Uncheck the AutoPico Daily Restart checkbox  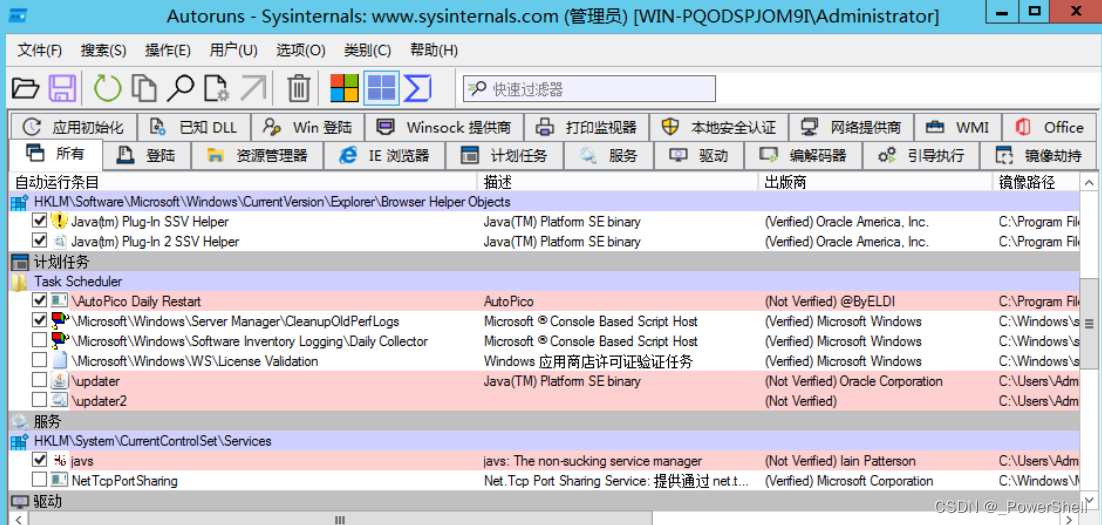pyautogui.click(x=39, y=301)
